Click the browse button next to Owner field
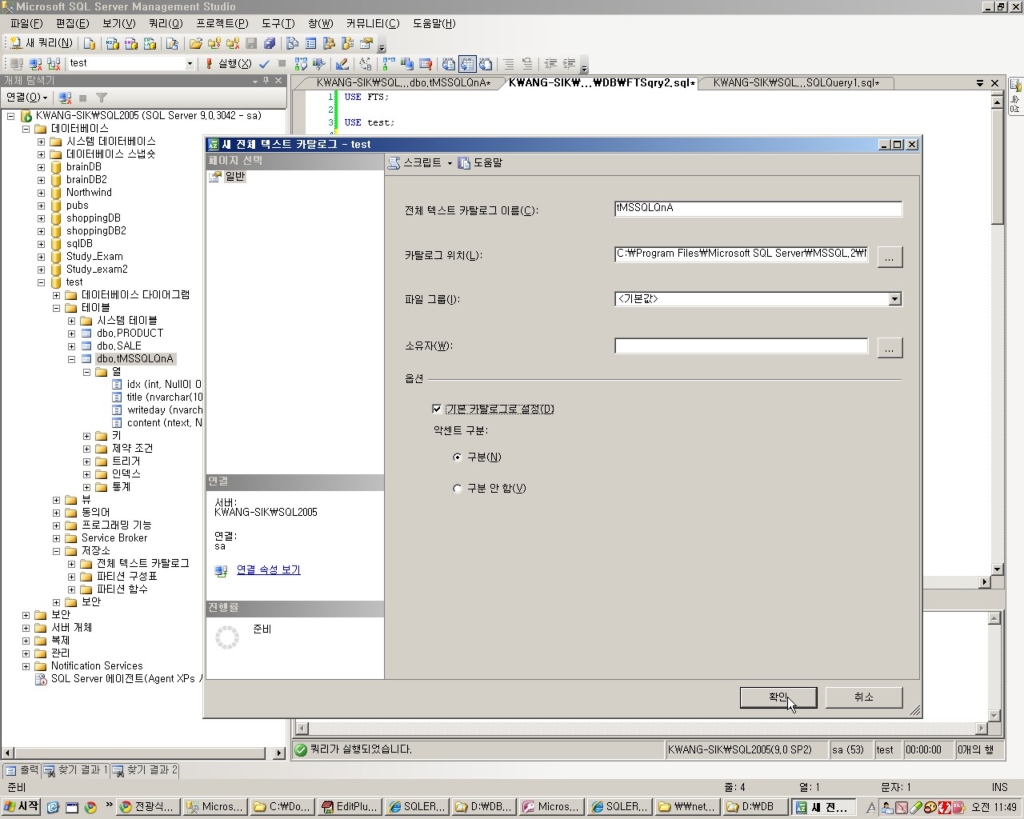Viewport: 1024px width, 819px height. tap(889, 347)
